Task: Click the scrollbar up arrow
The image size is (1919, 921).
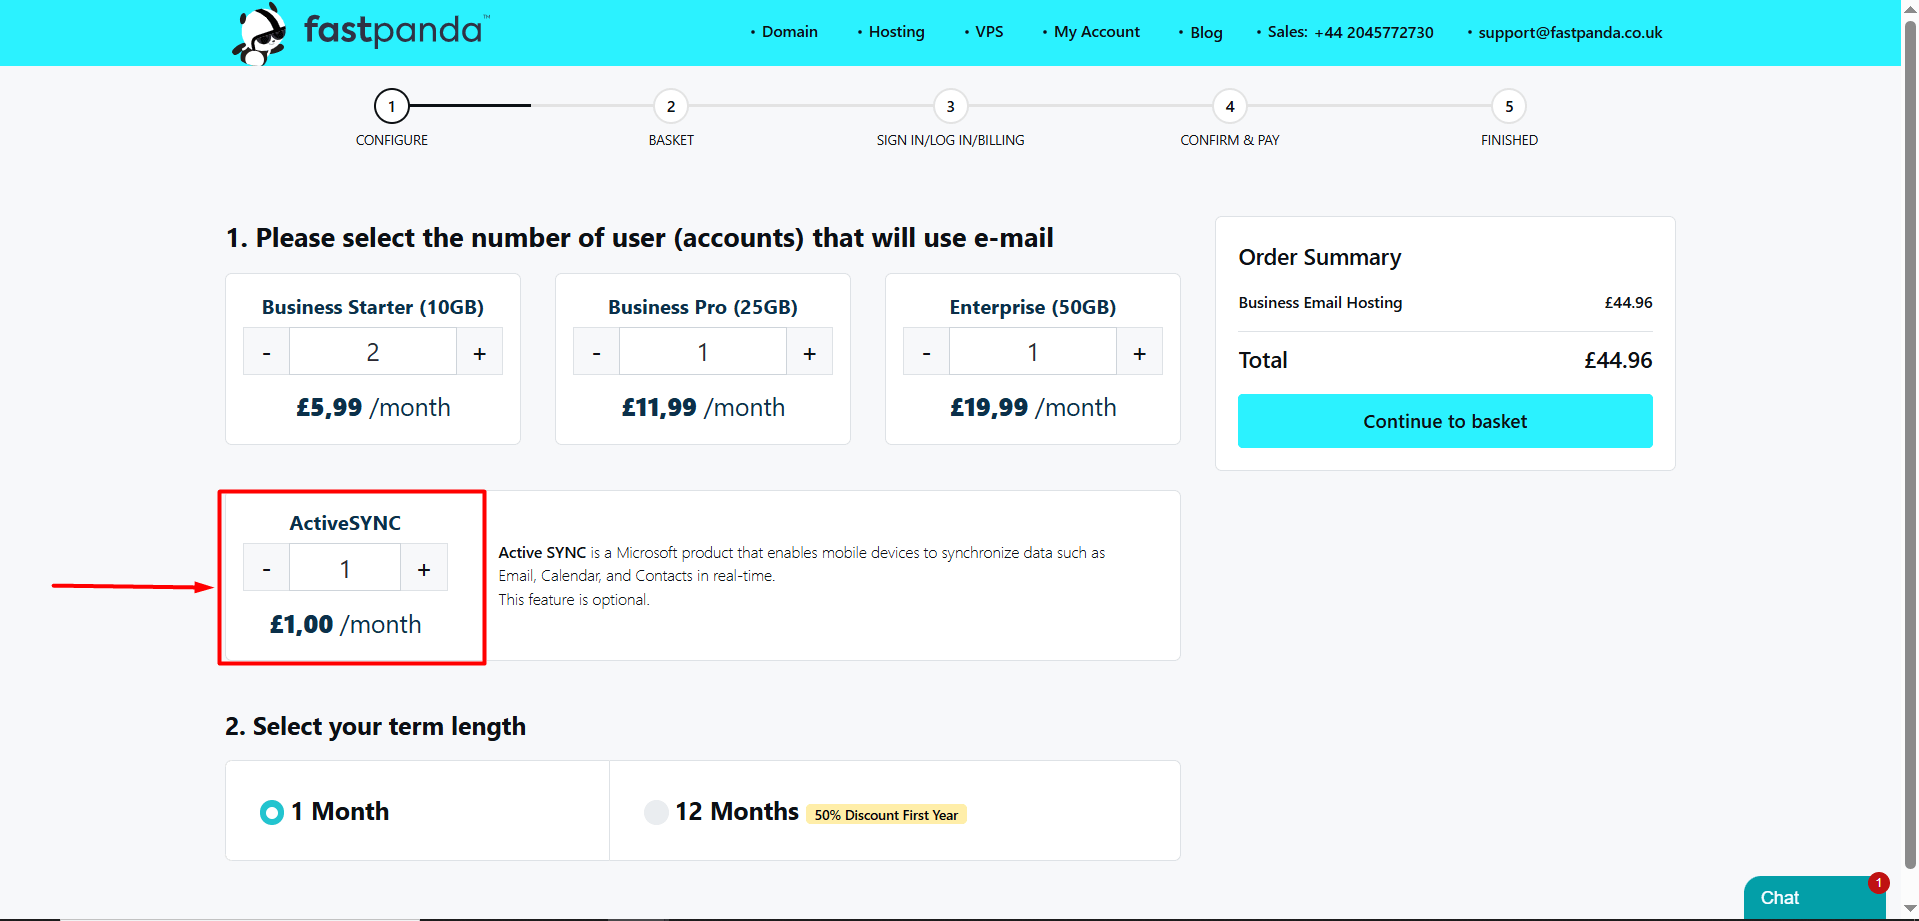Action: (x=1910, y=8)
